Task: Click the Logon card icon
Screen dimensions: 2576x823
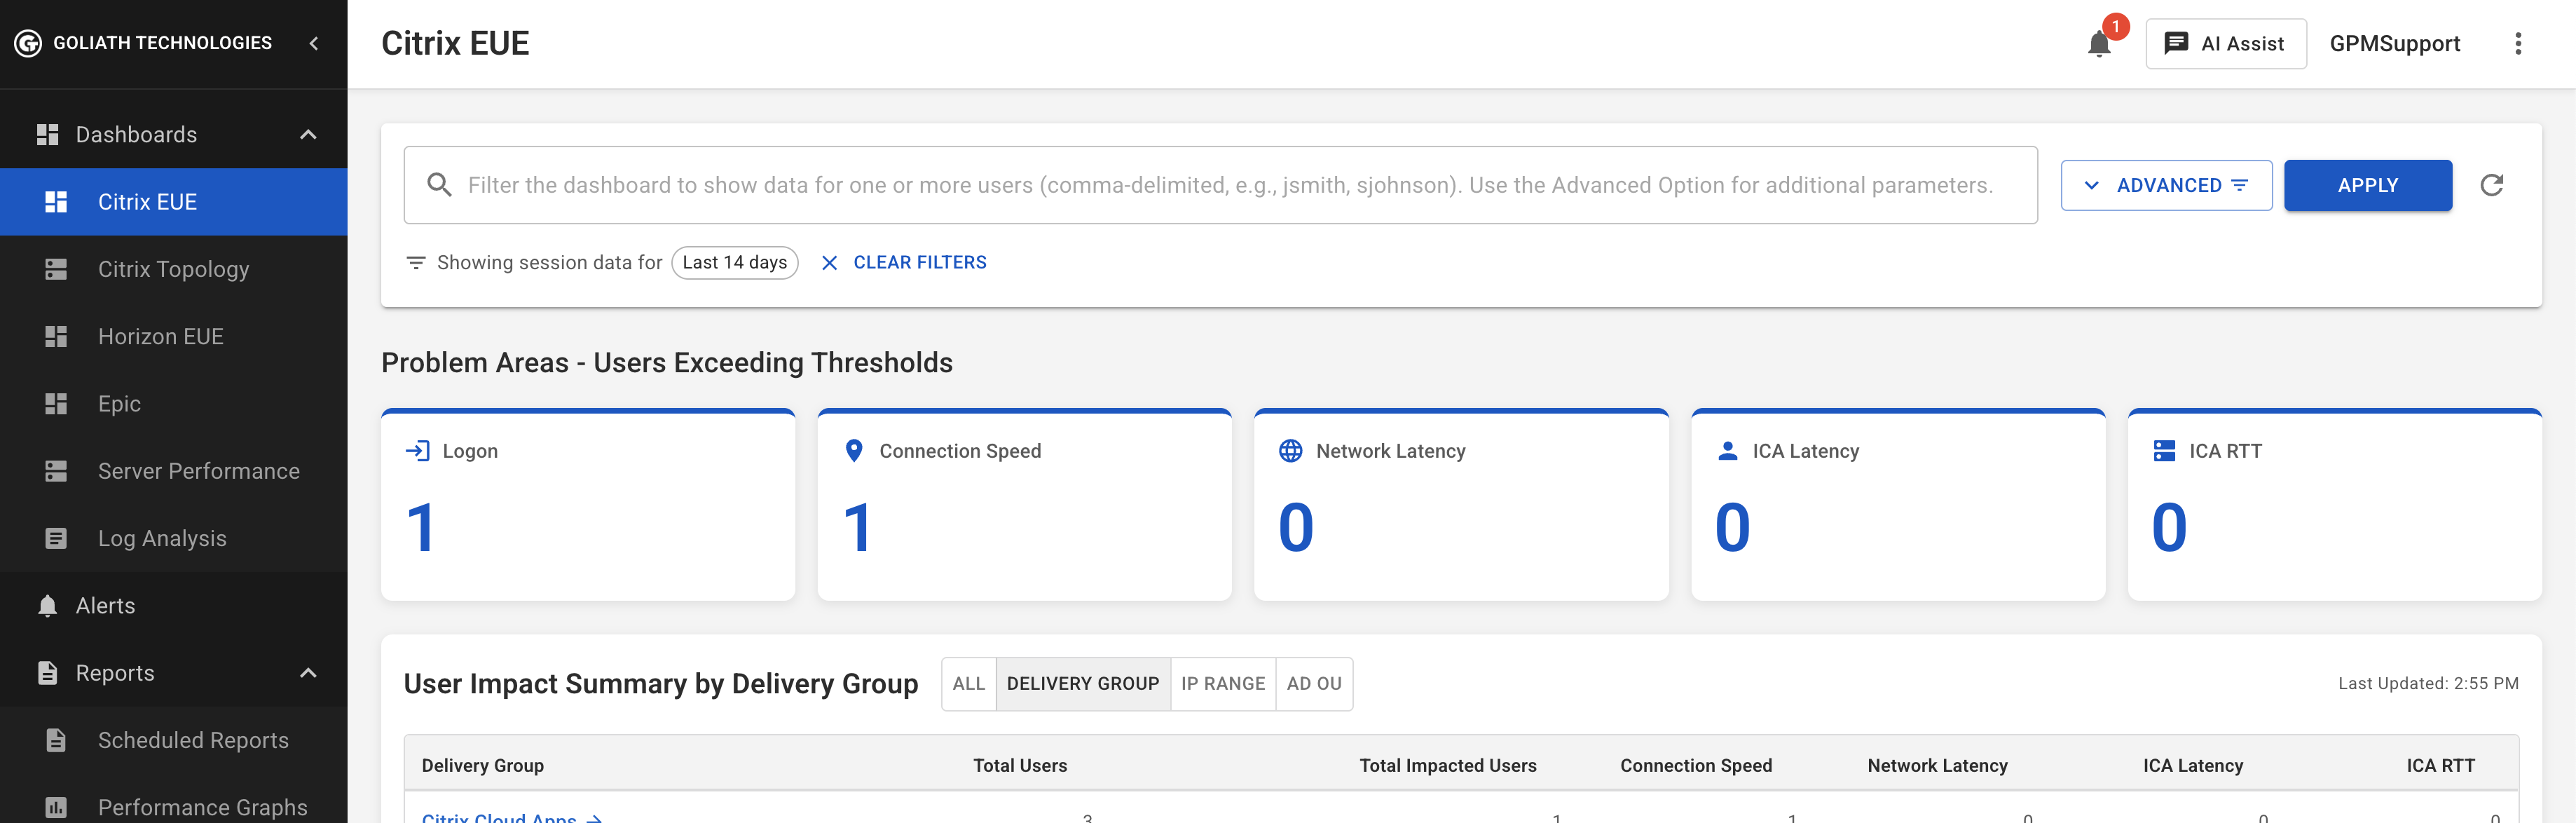Action: tap(417, 451)
